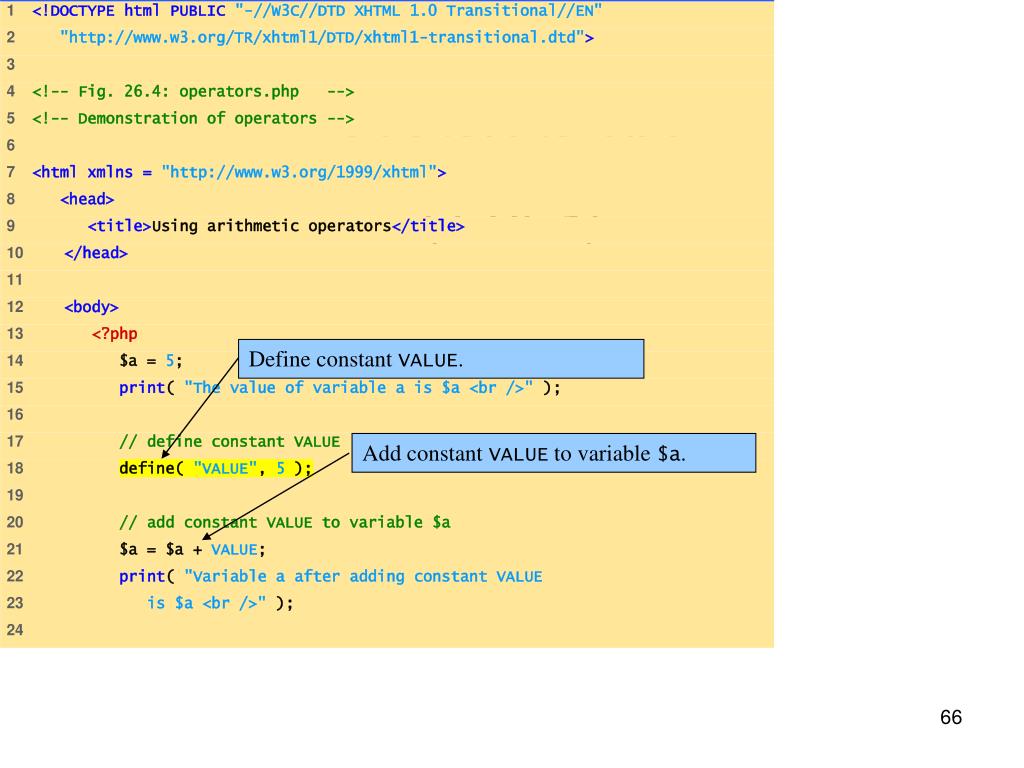
Task: Click line number 13 in the gutter
Action: [15, 334]
